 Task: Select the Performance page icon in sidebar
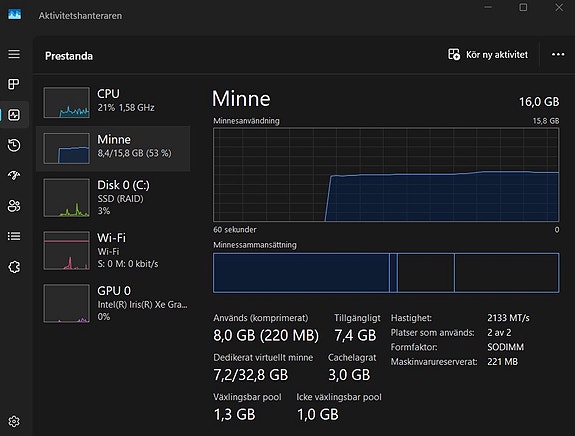tap(14, 115)
